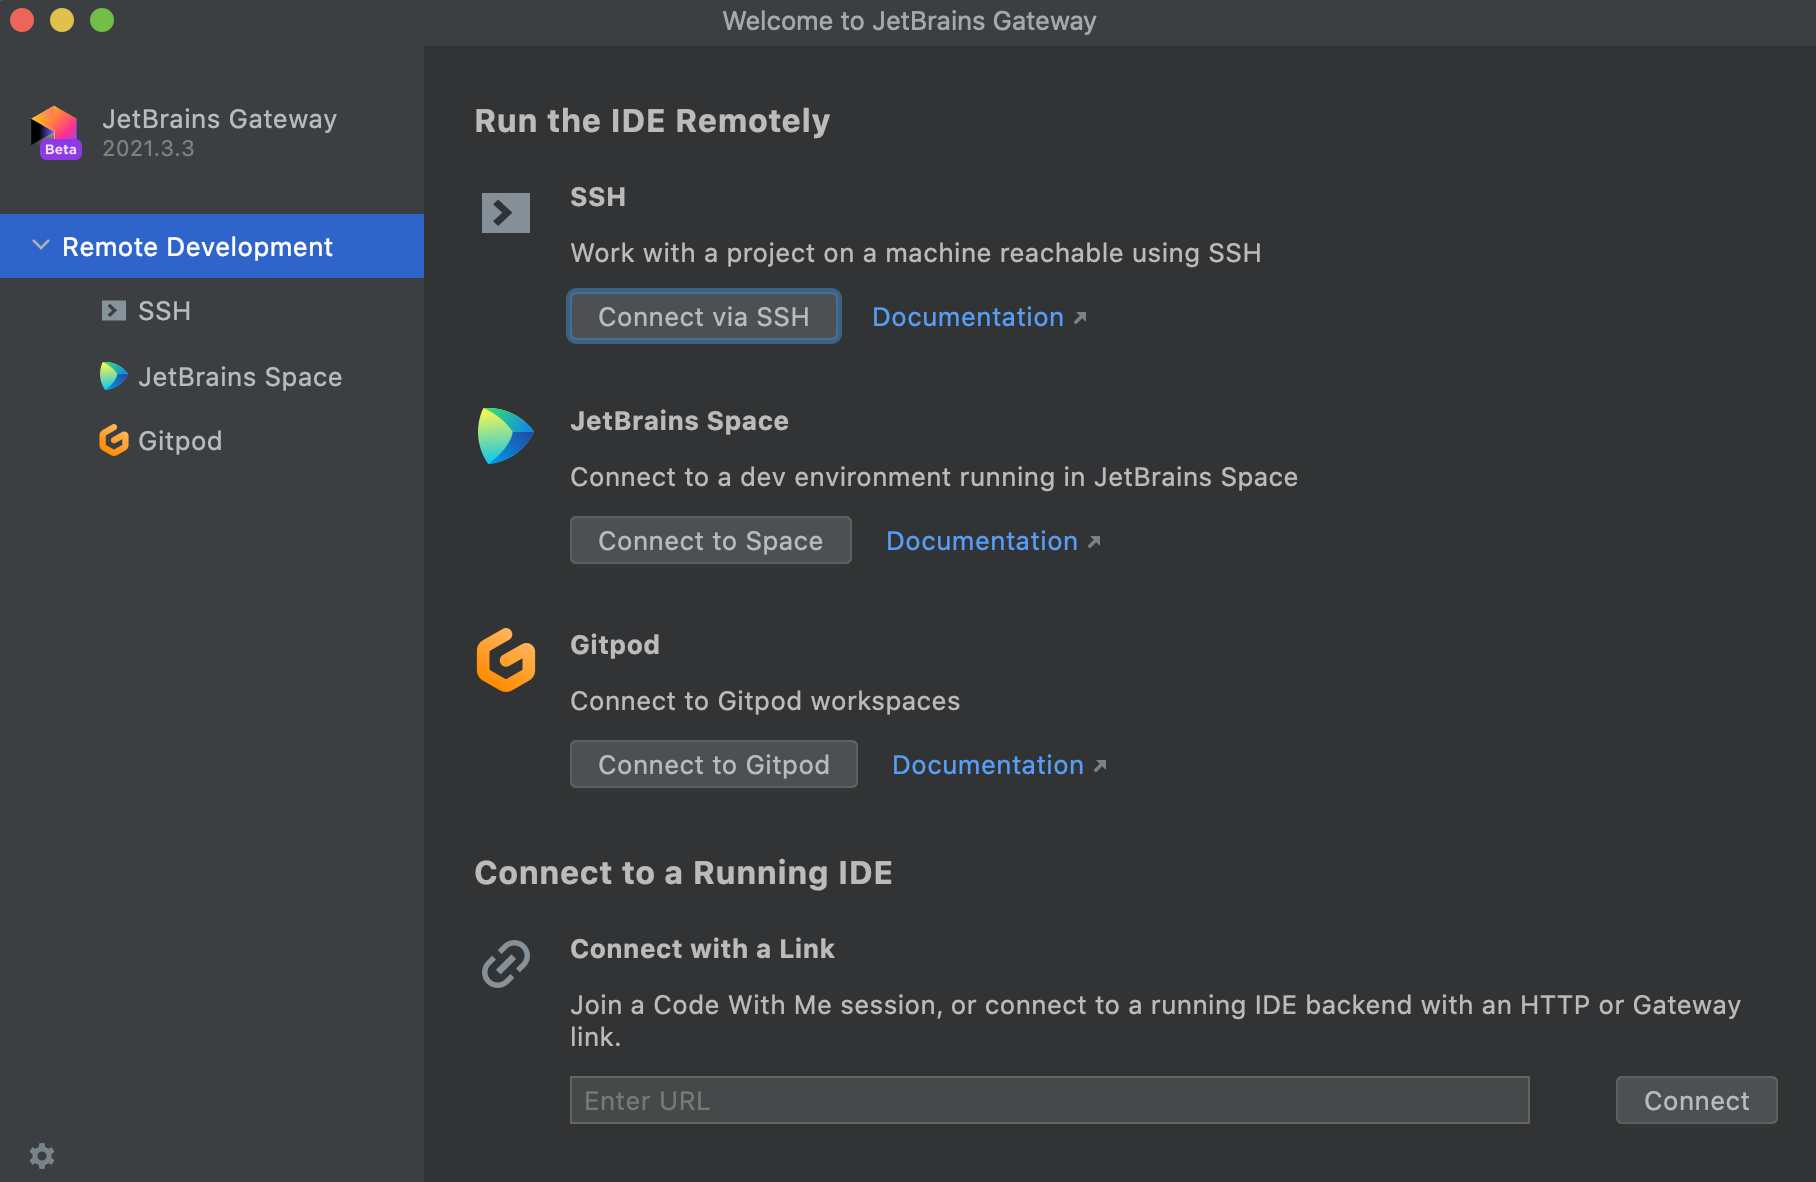
Task: Click the chain link icon
Action: [505, 964]
